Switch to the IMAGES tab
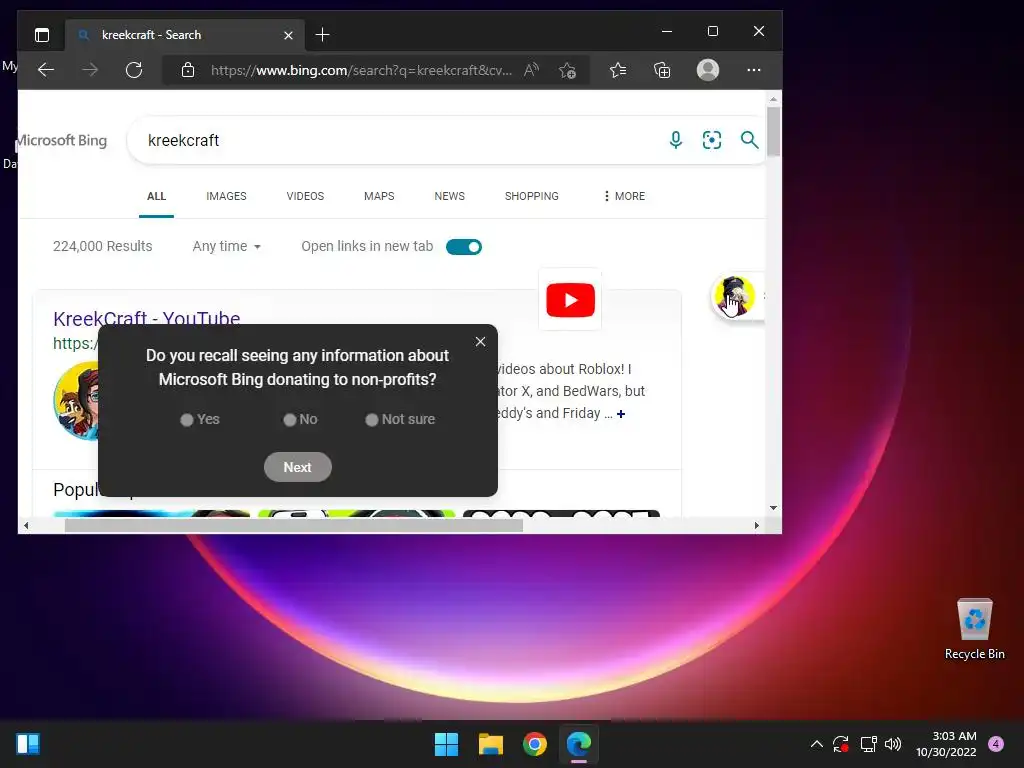 click(226, 196)
